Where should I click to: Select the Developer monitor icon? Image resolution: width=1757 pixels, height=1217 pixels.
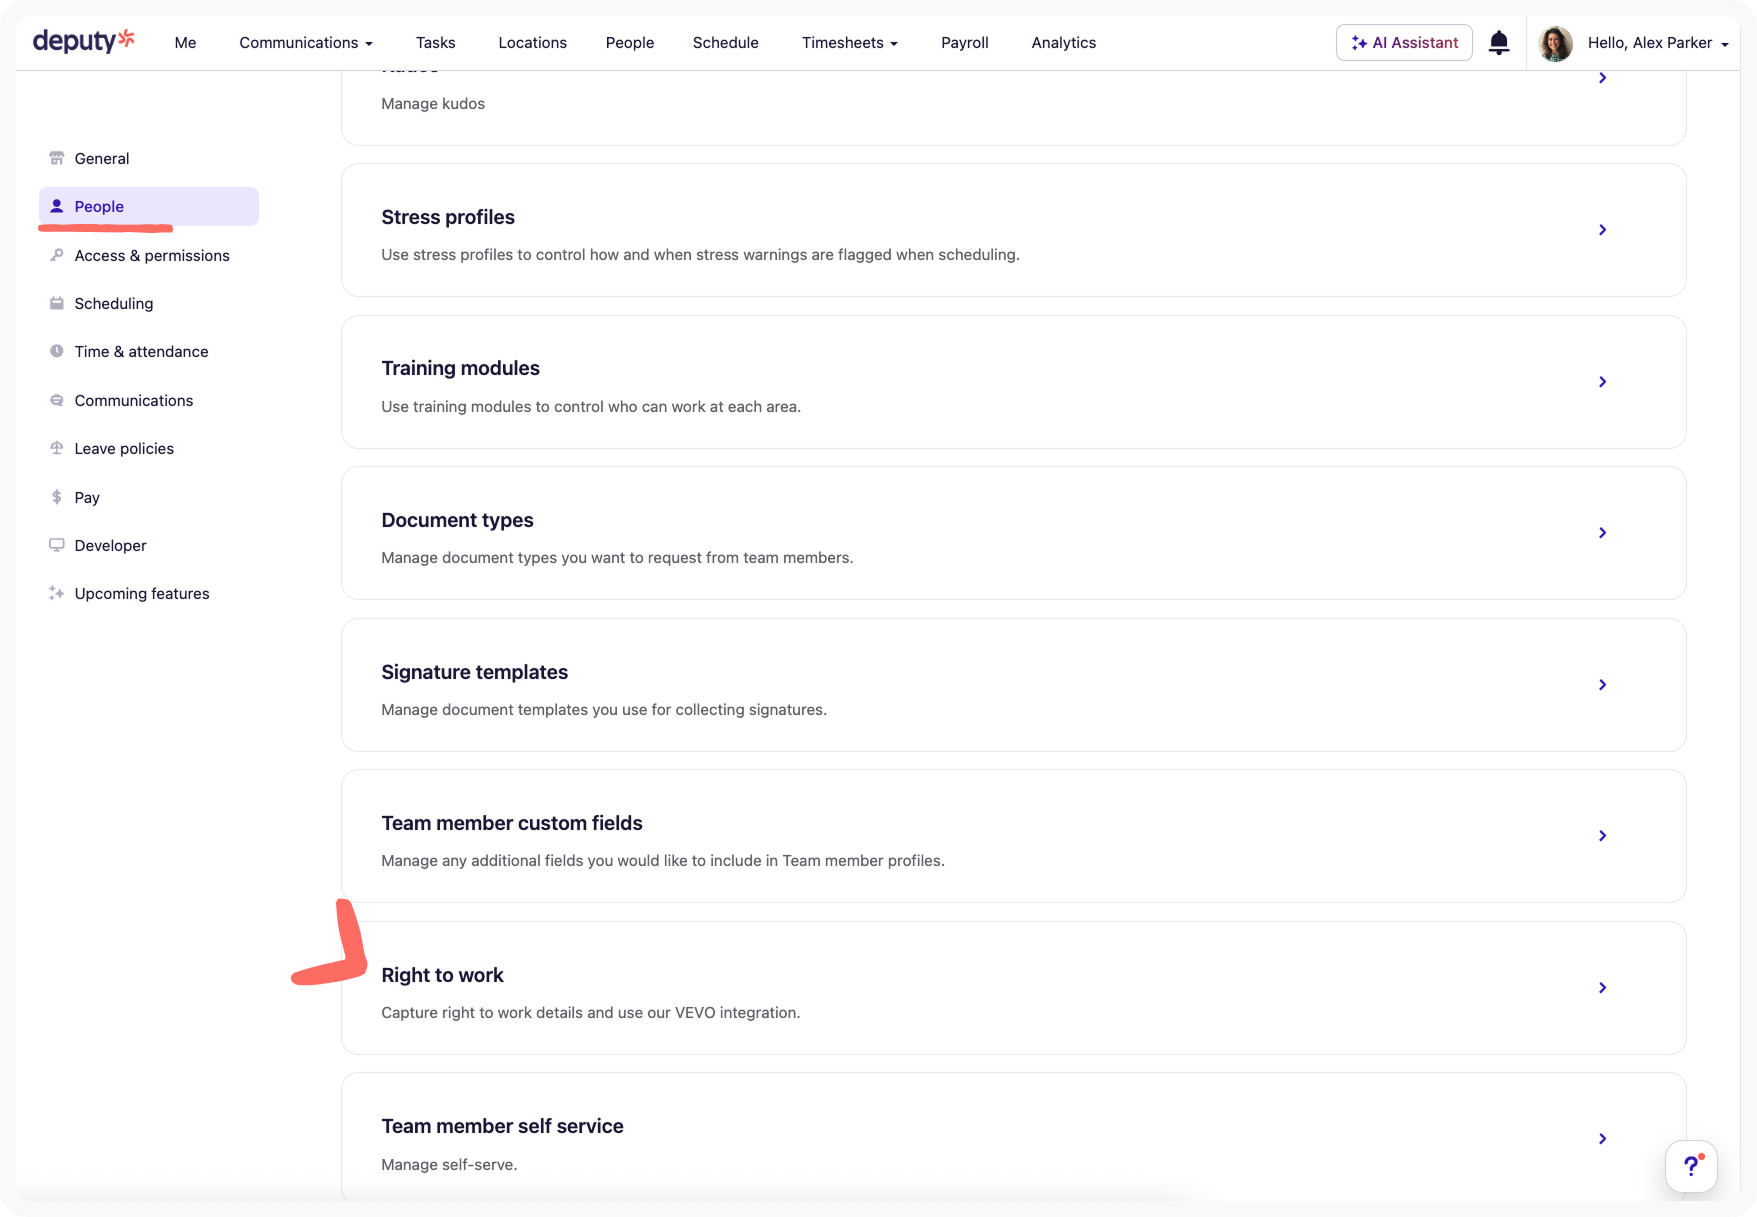(x=57, y=545)
